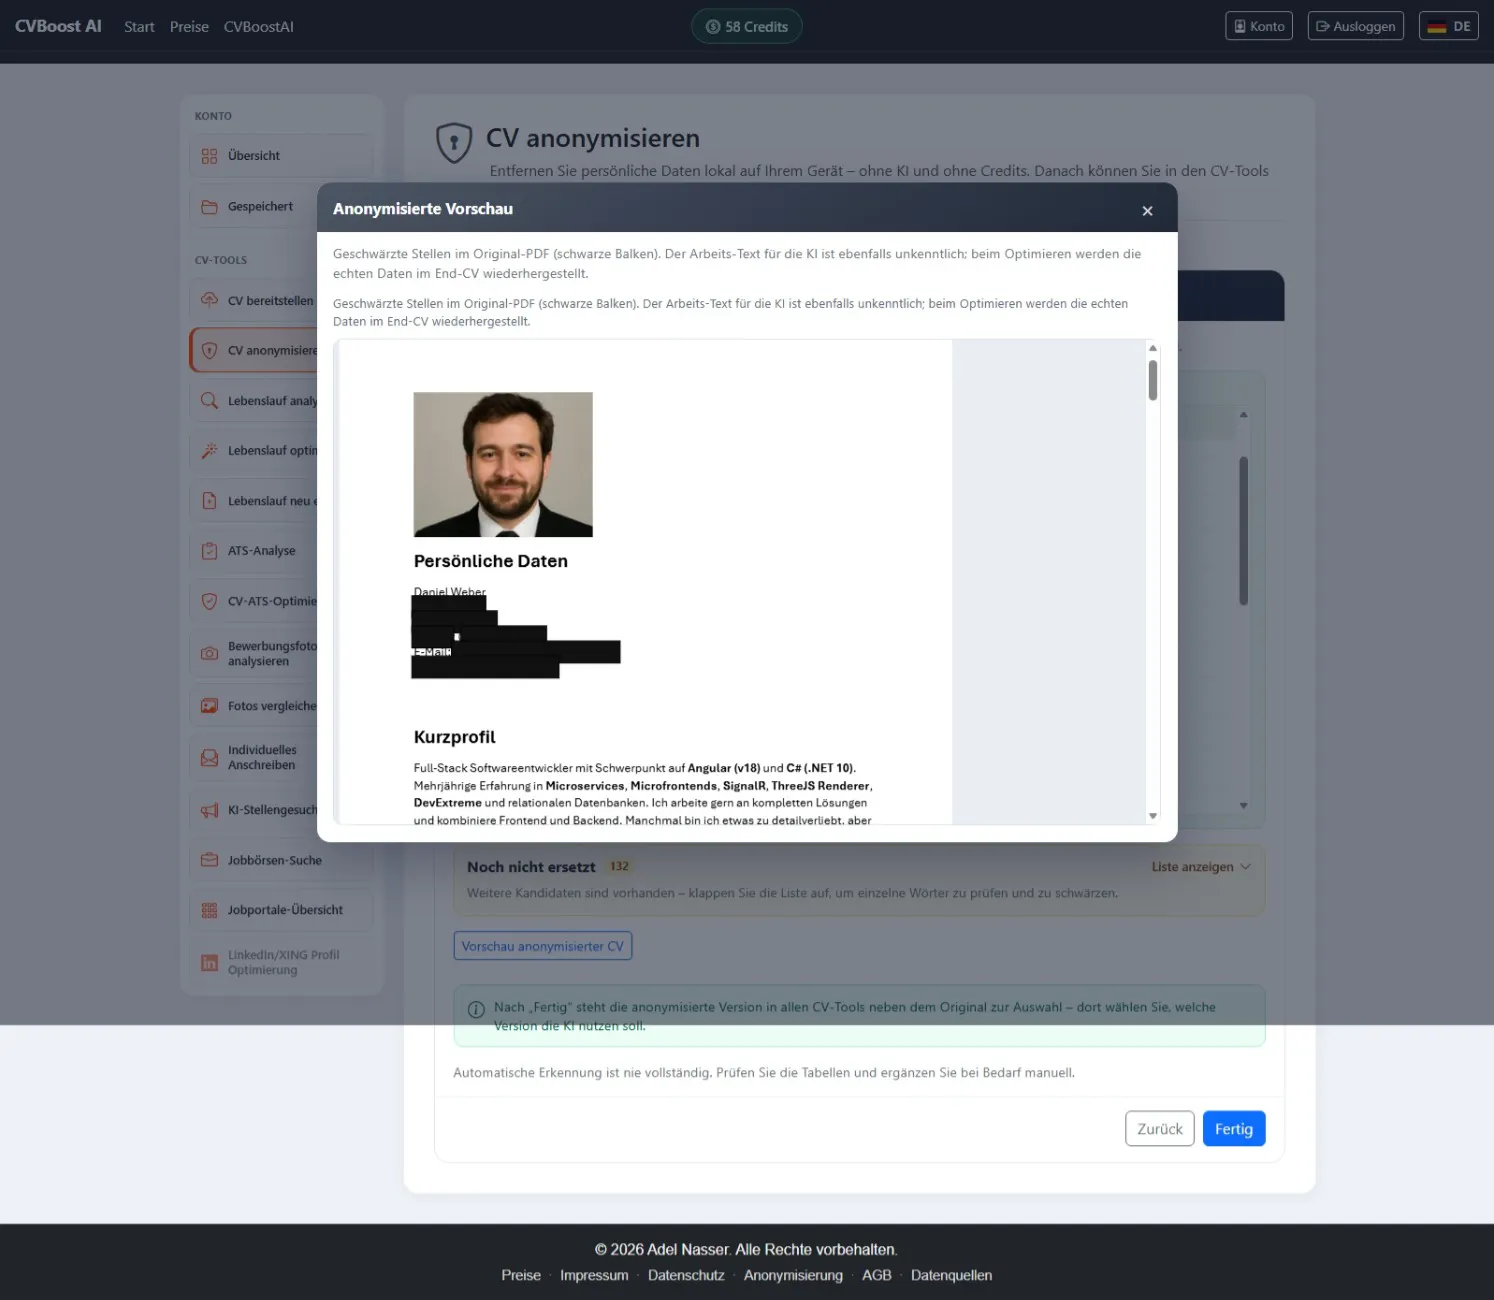Open the Start nav item
Viewport: 1494px width, 1300px height.
pos(139,27)
